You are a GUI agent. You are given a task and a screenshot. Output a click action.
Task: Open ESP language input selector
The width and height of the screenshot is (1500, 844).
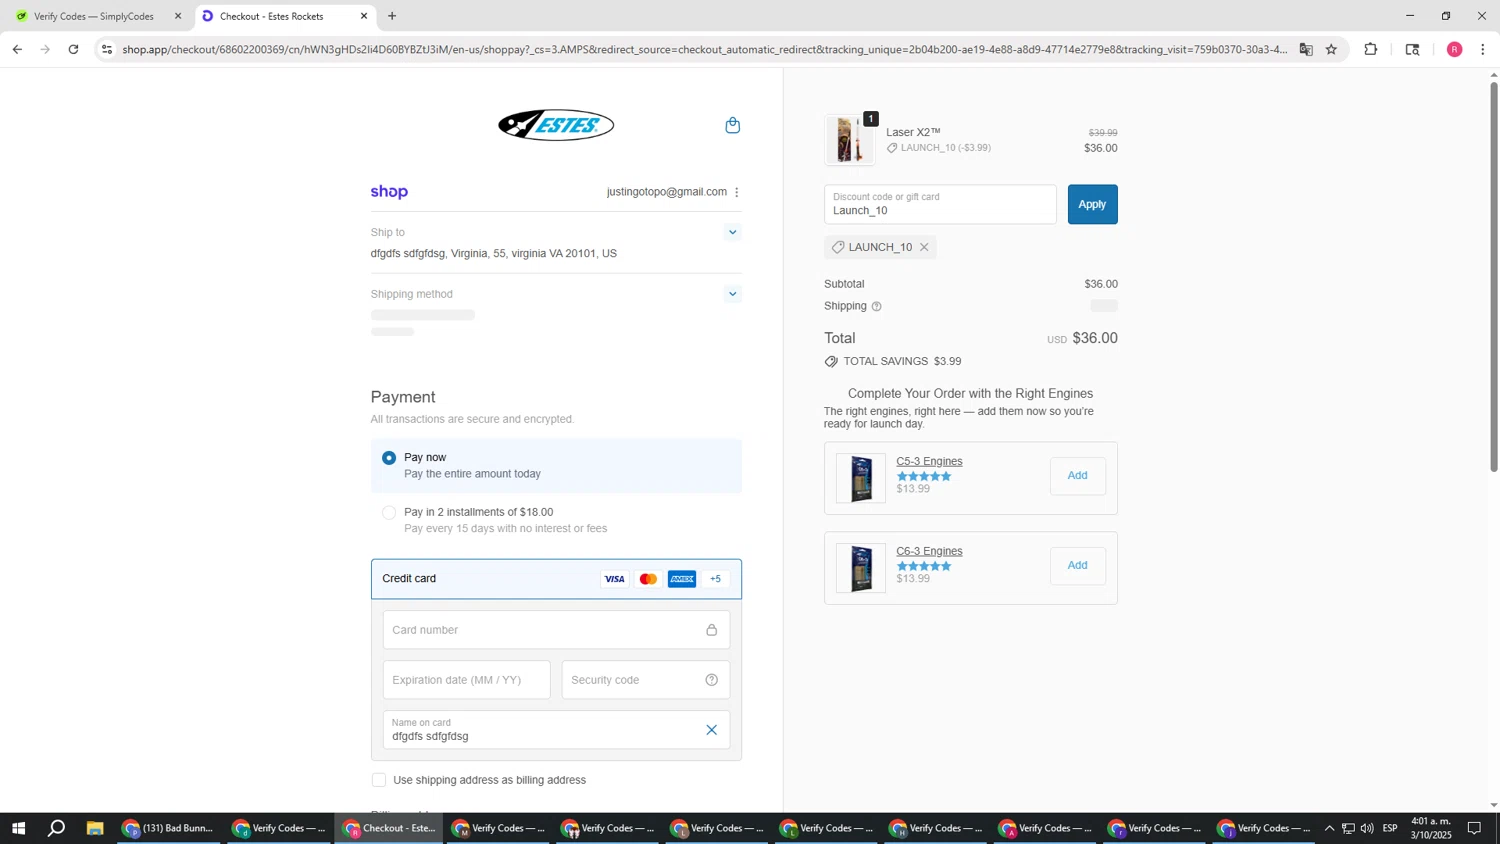coord(1390,828)
